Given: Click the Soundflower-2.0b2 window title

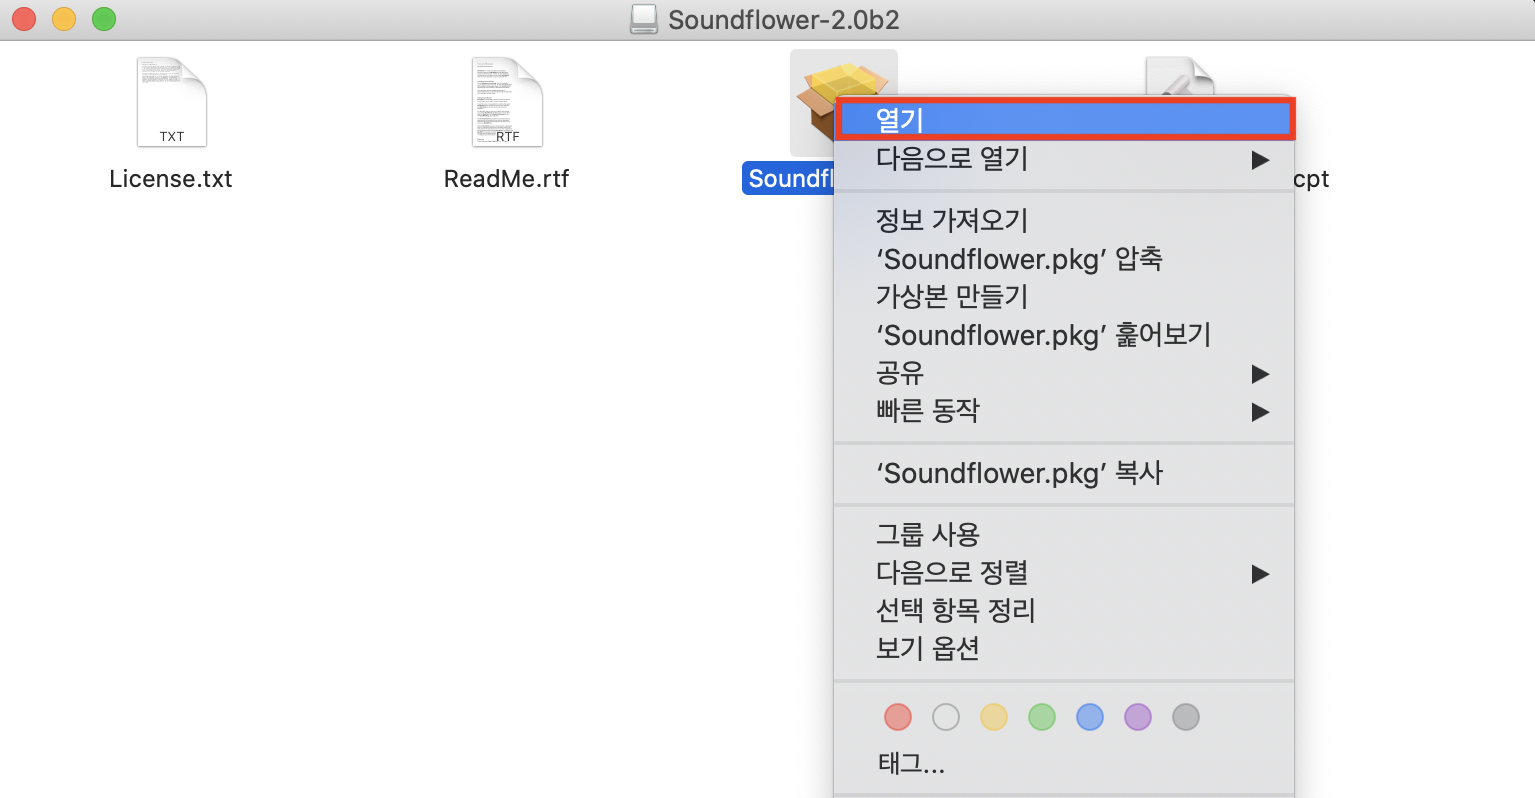Looking at the screenshot, I should pyautogui.click(x=784, y=20).
